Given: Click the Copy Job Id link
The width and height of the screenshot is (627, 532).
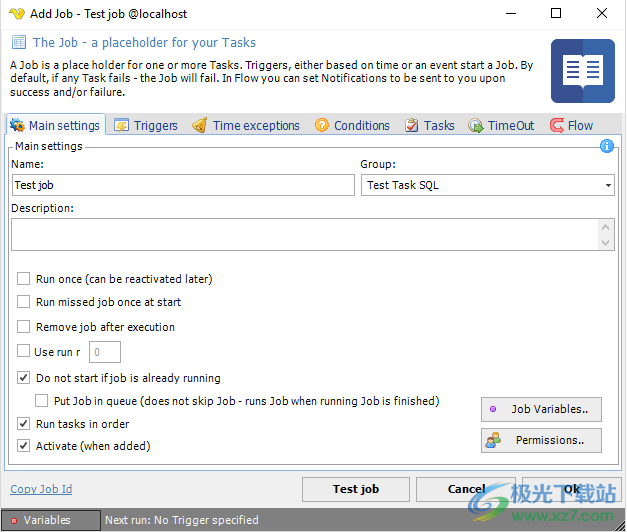Looking at the screenshot, I should [41, 489].
